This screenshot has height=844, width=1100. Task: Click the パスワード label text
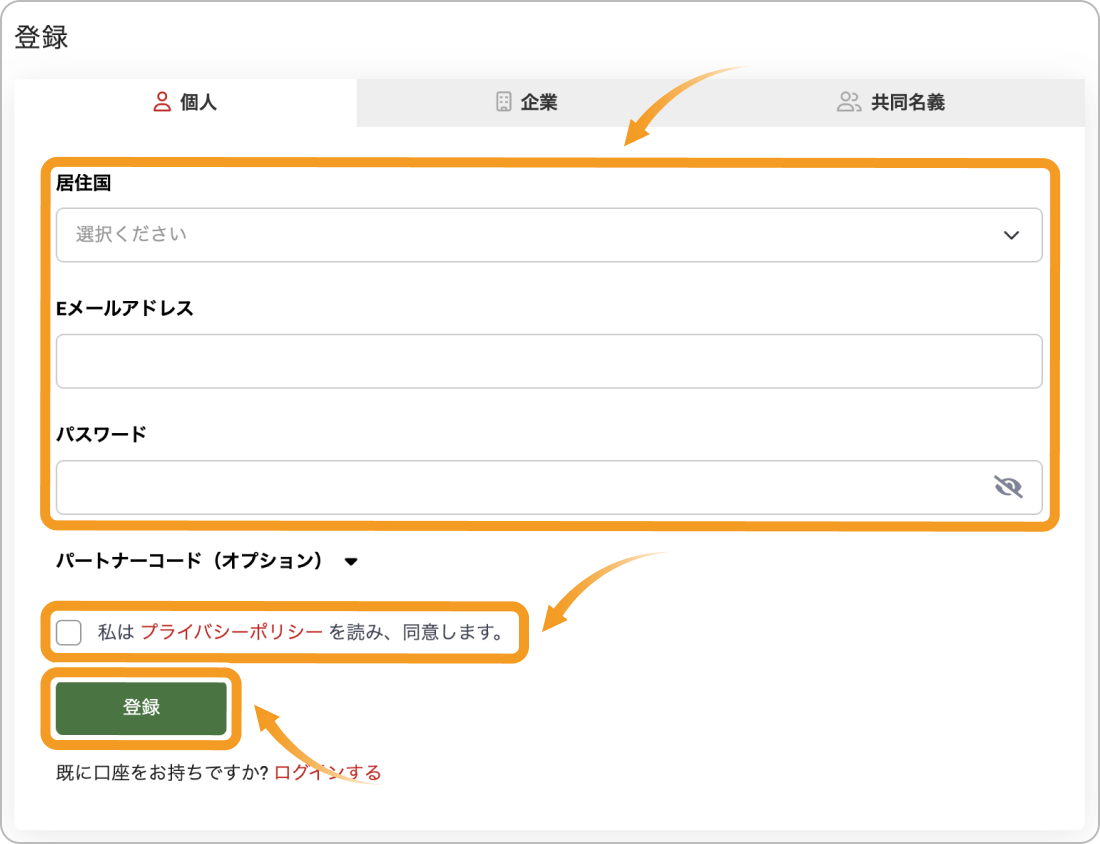[102, 434]
